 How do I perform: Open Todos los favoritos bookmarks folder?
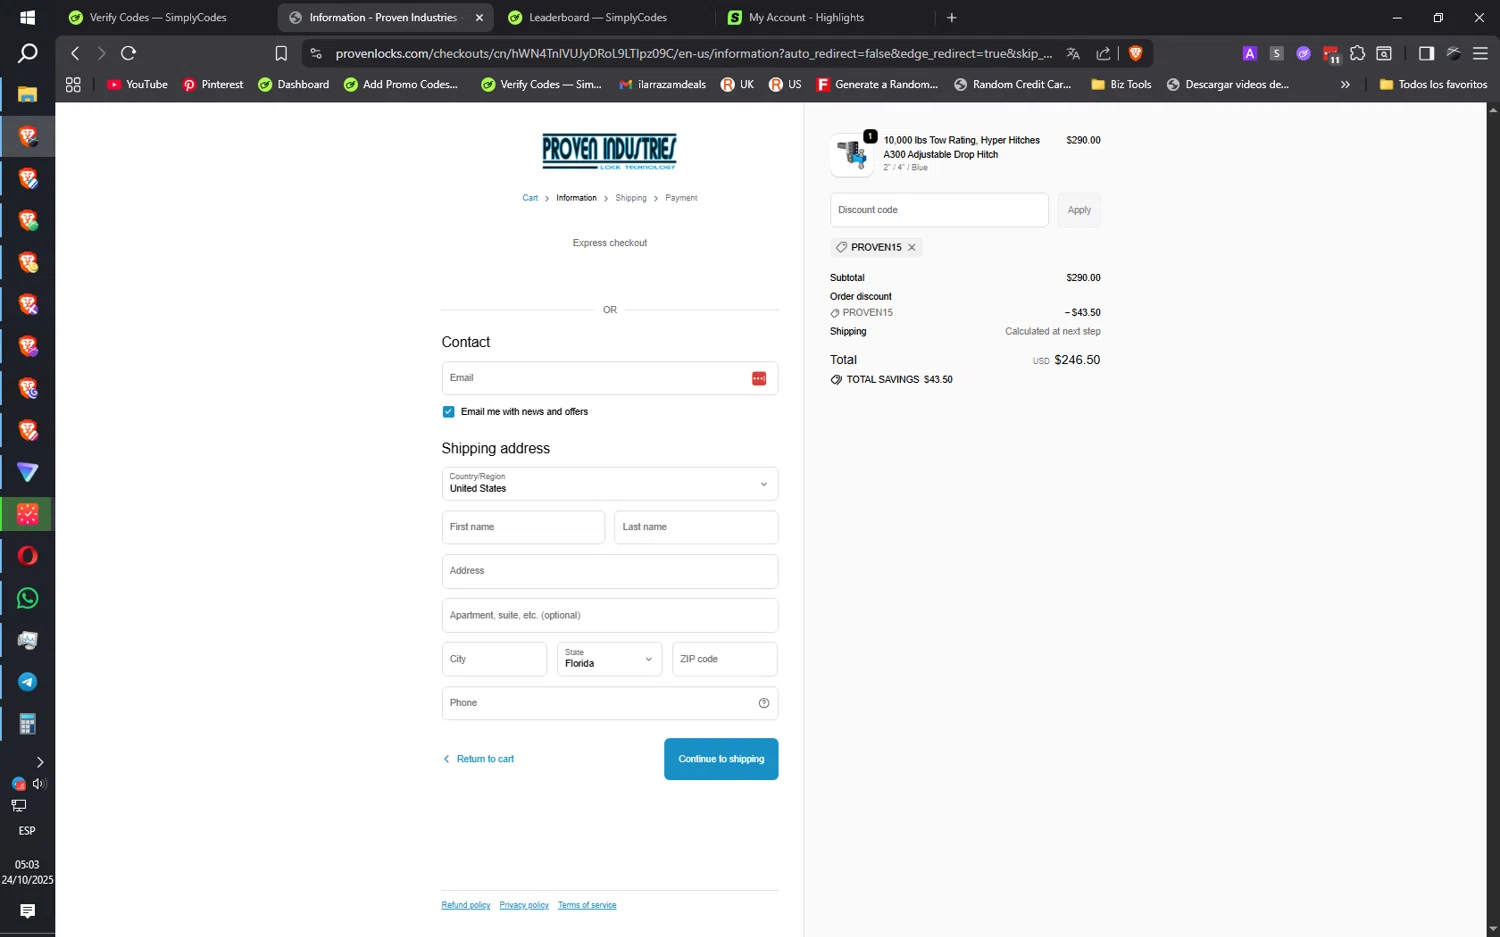coord(1433,85)
